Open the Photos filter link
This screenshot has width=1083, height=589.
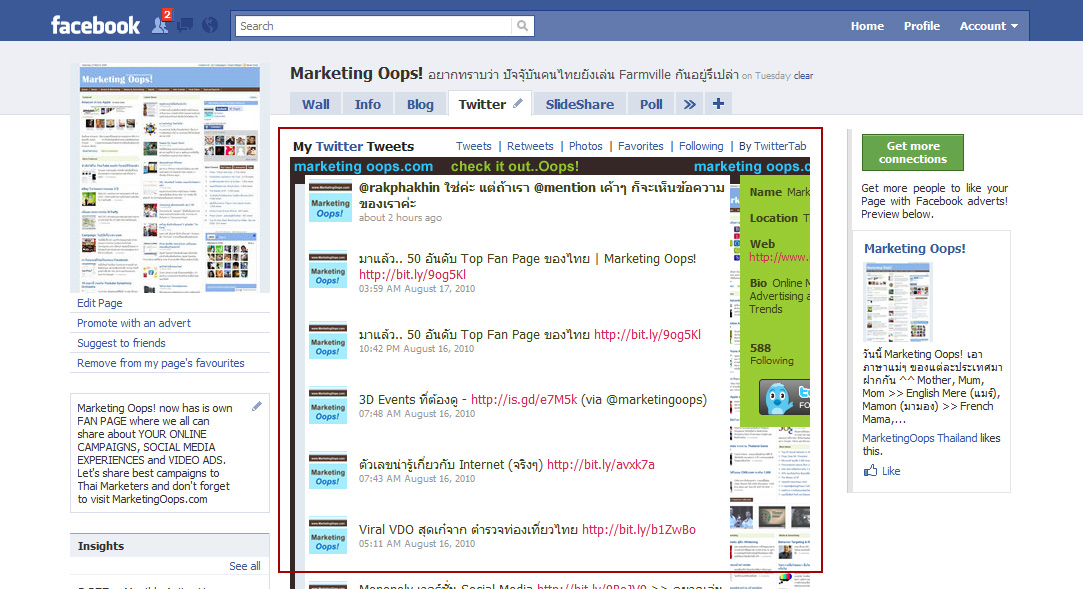[586, 146]
